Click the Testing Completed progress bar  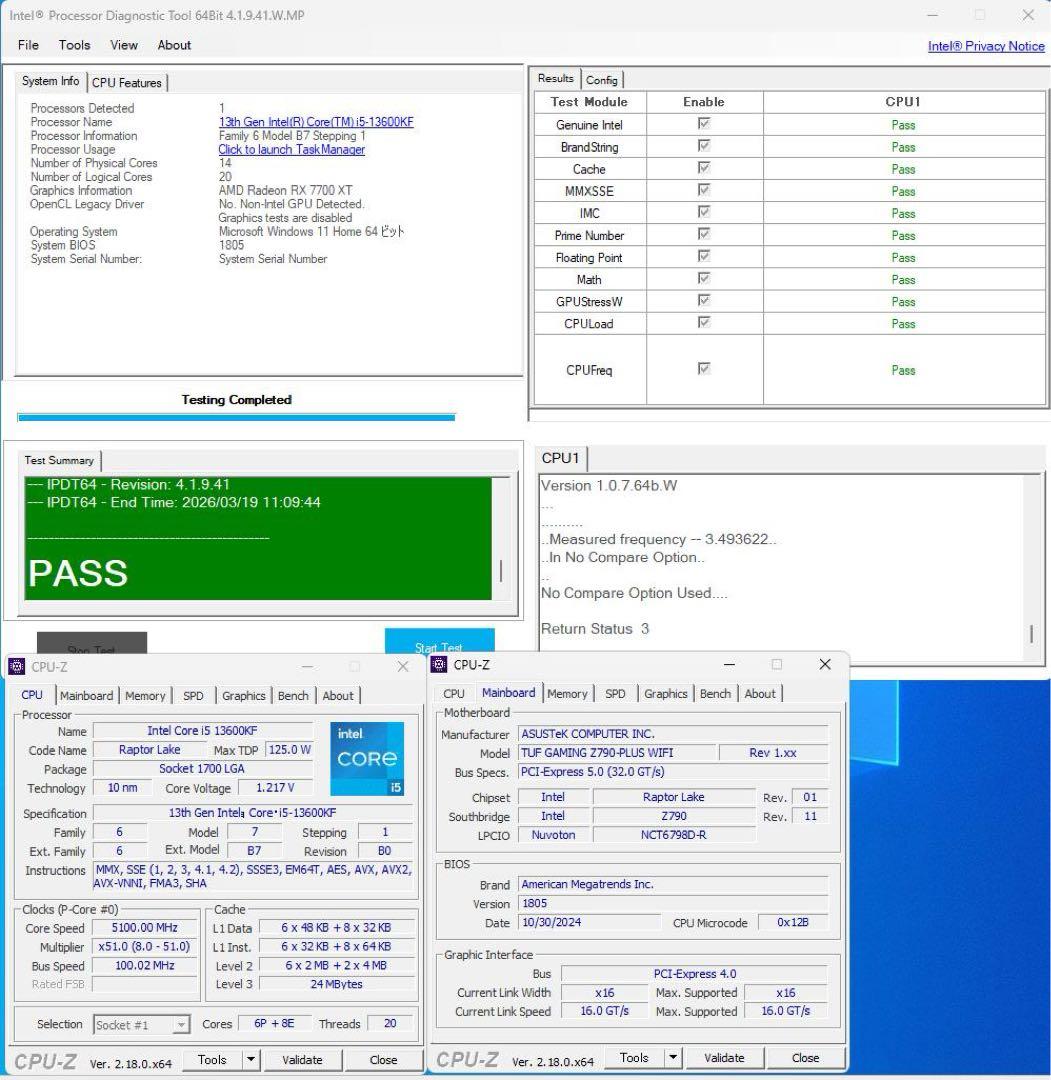click(x=236, y=417)
